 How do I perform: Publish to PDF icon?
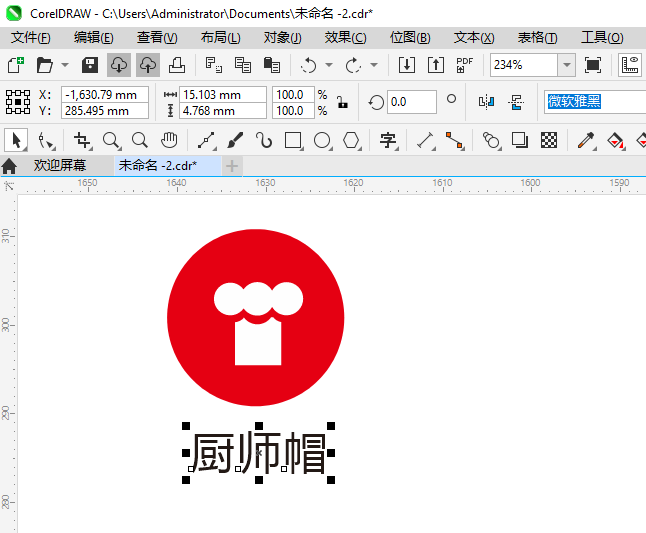point(465,65)
